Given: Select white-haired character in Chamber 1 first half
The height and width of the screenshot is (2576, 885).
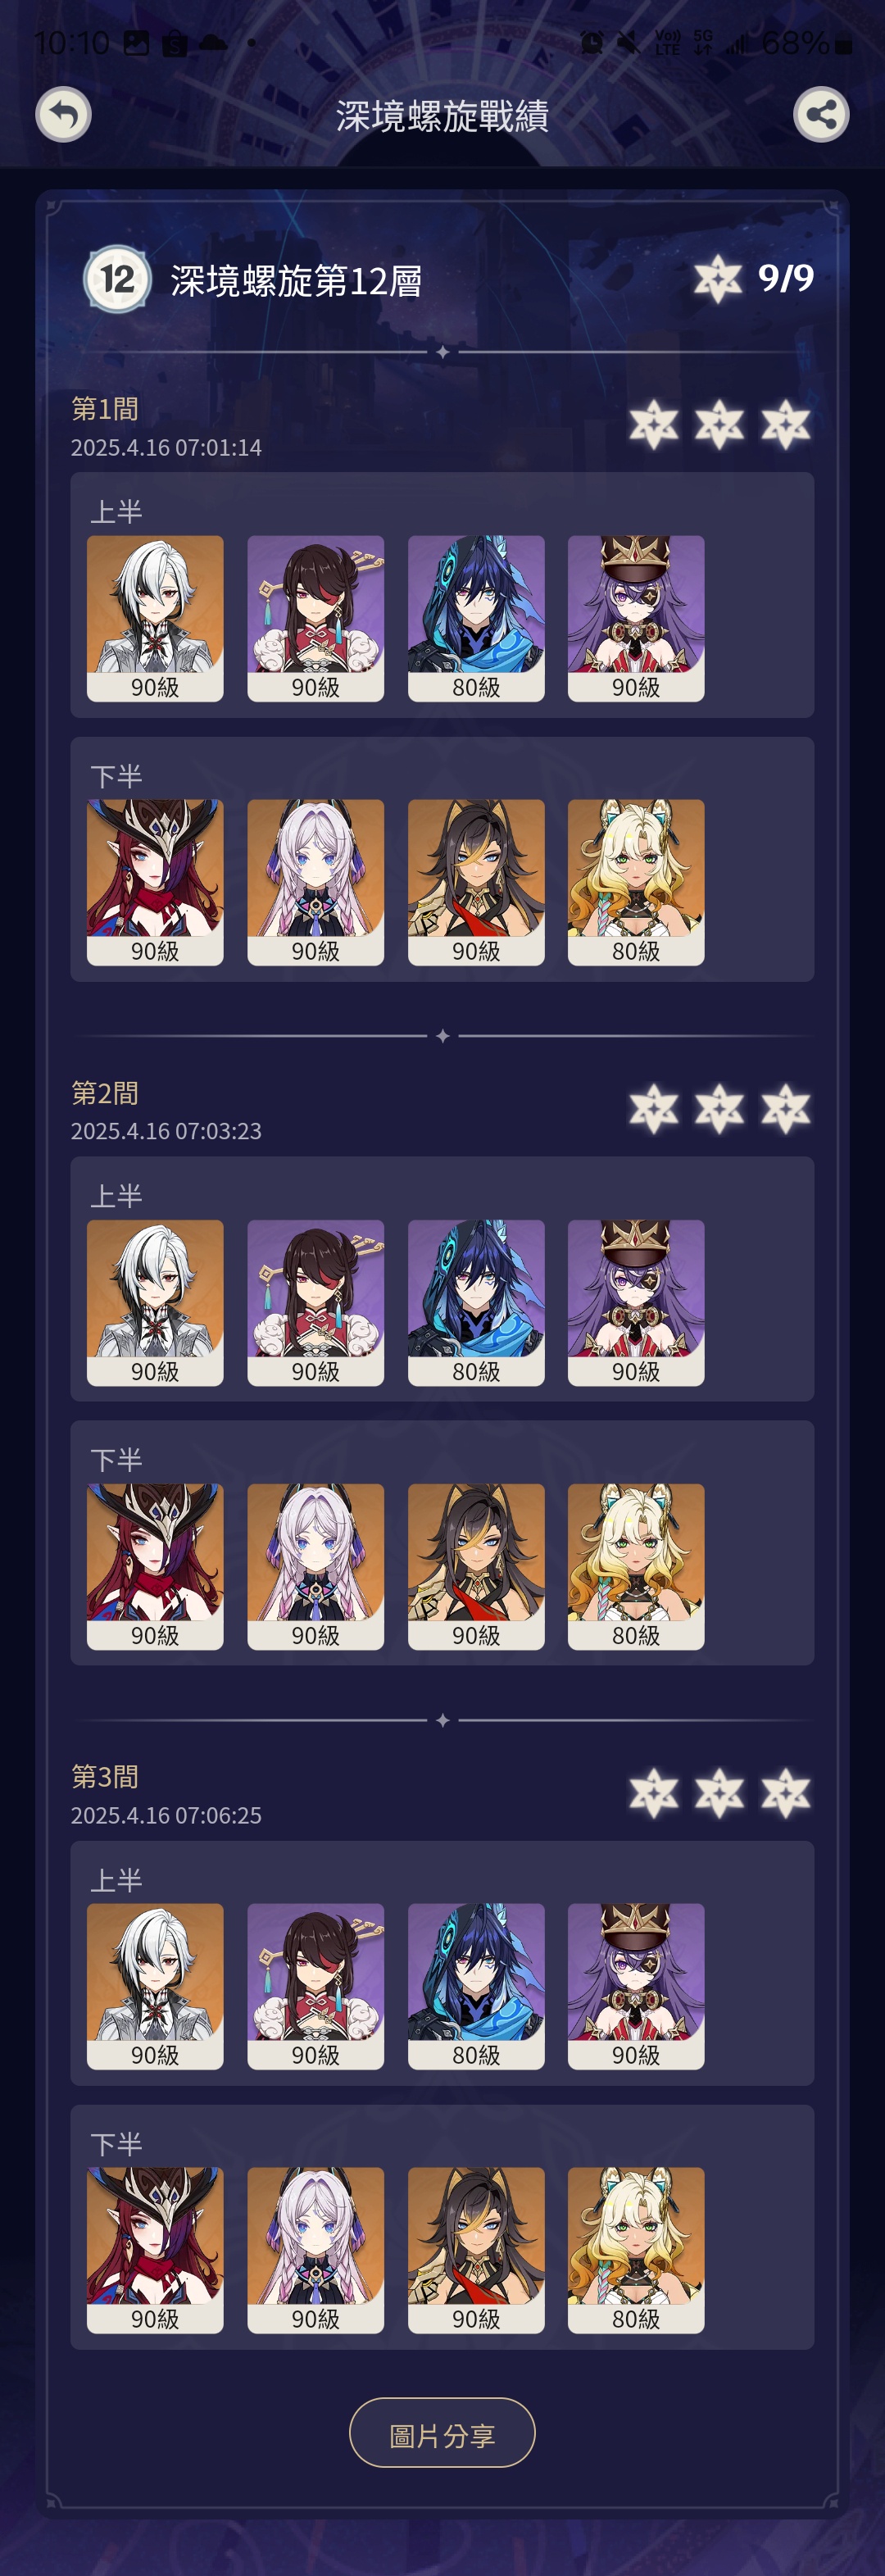Looking at the screenshot, I should click(x=155, y=618).
